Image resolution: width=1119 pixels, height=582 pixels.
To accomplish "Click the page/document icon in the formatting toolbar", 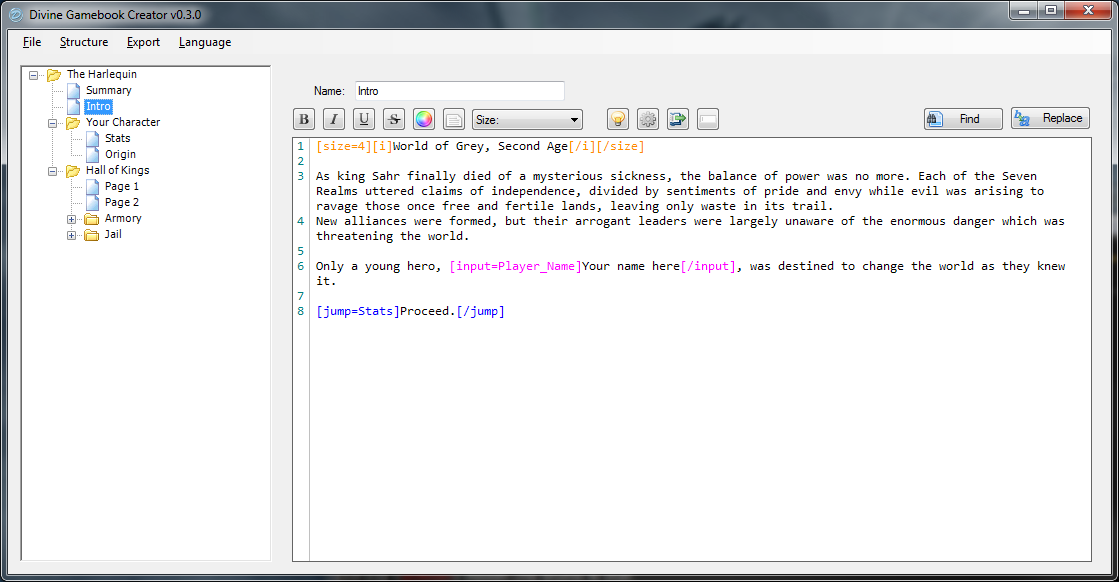I will point(453,119).
